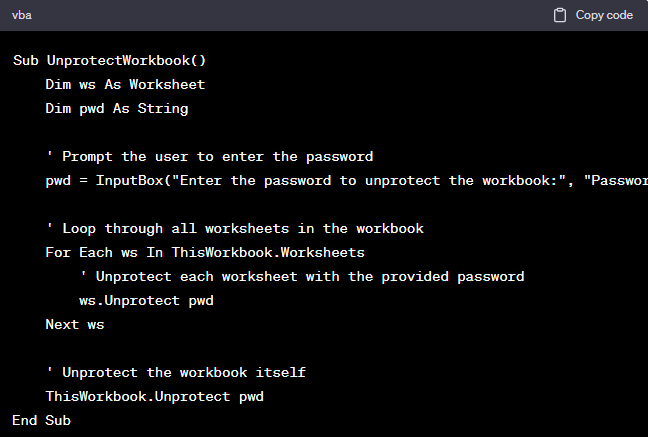This screenshot has height=437, width=648.
Task: Click the "ThisWorkbook.Unprotect pwd" statement
Action: point(154,396)
